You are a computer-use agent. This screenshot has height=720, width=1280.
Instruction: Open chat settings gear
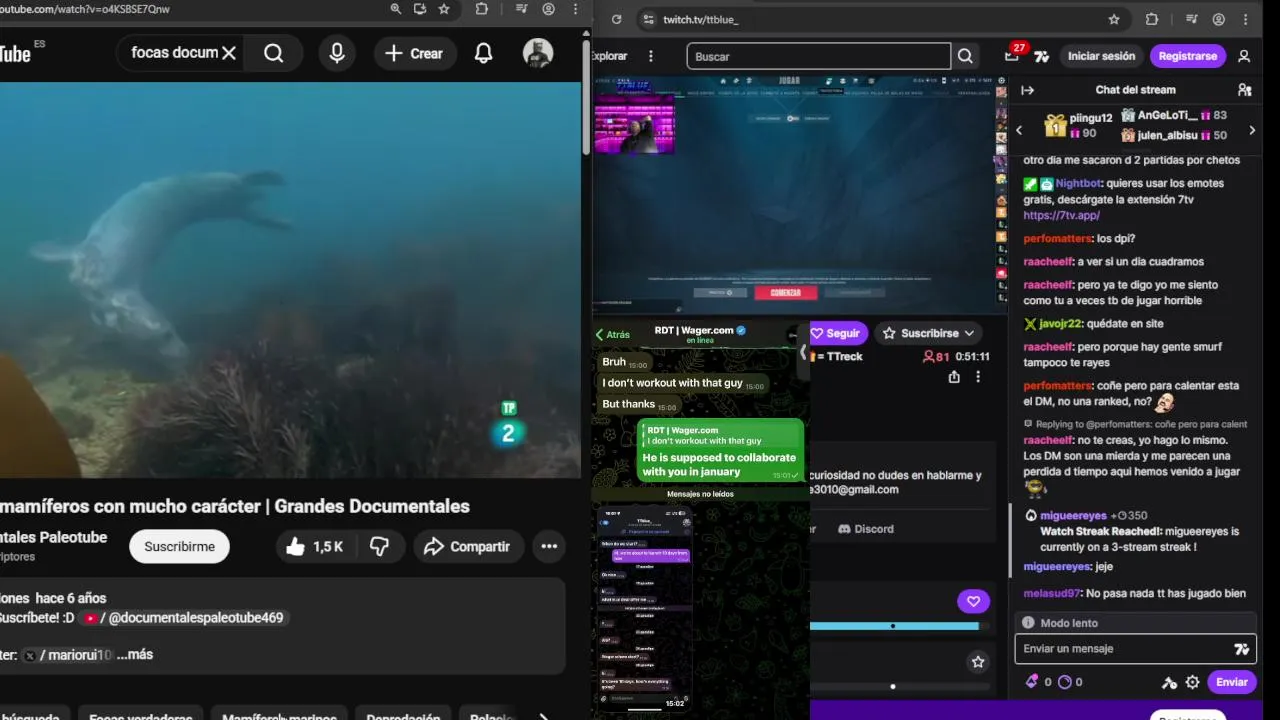click(x=1192, y=682)
